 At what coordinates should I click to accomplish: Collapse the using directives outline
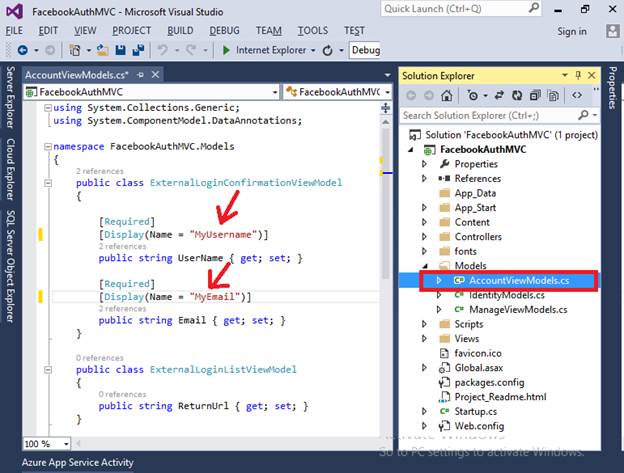click(48, 108)
